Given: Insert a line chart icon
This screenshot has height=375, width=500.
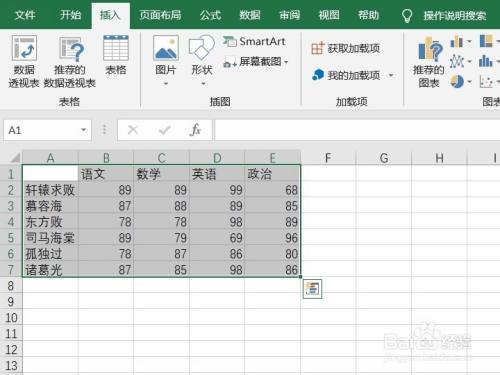Looking at the screenshot, I should point(456,61).
